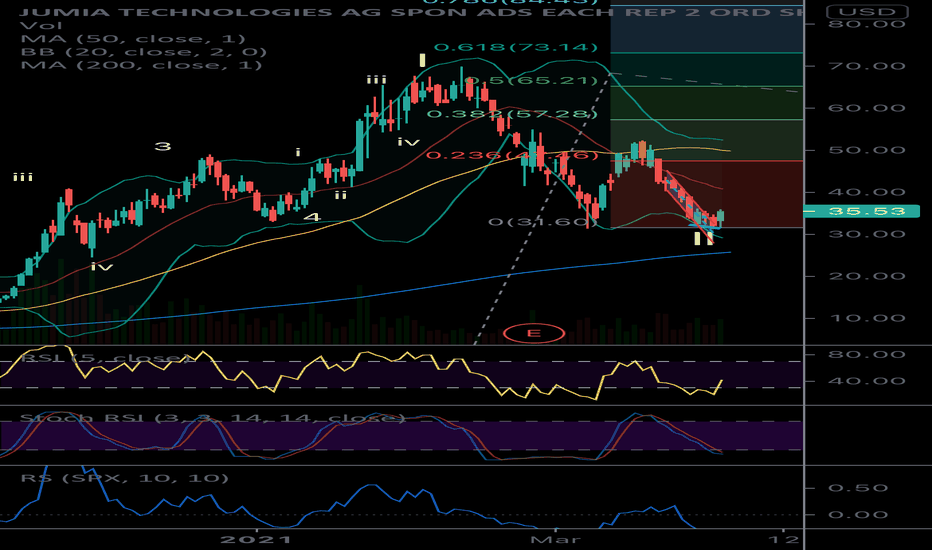Click the 80.00 price axis label

(867, 24)
